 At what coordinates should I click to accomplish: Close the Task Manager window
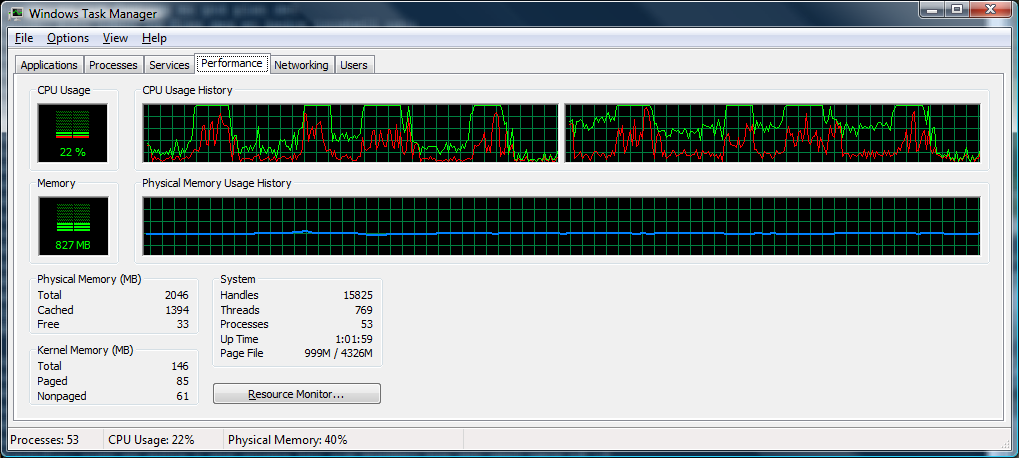(x=989, y=9)
